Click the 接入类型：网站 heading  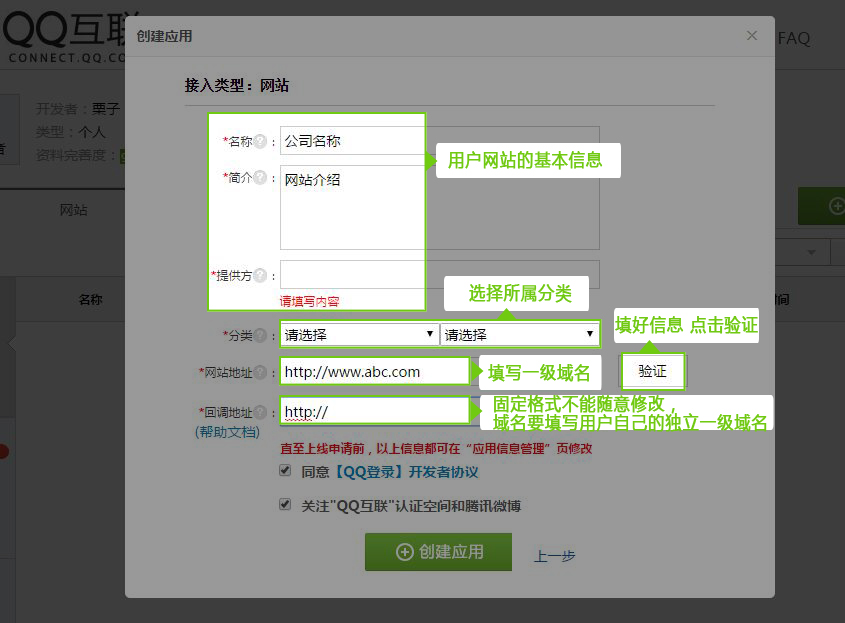[237, 85]
